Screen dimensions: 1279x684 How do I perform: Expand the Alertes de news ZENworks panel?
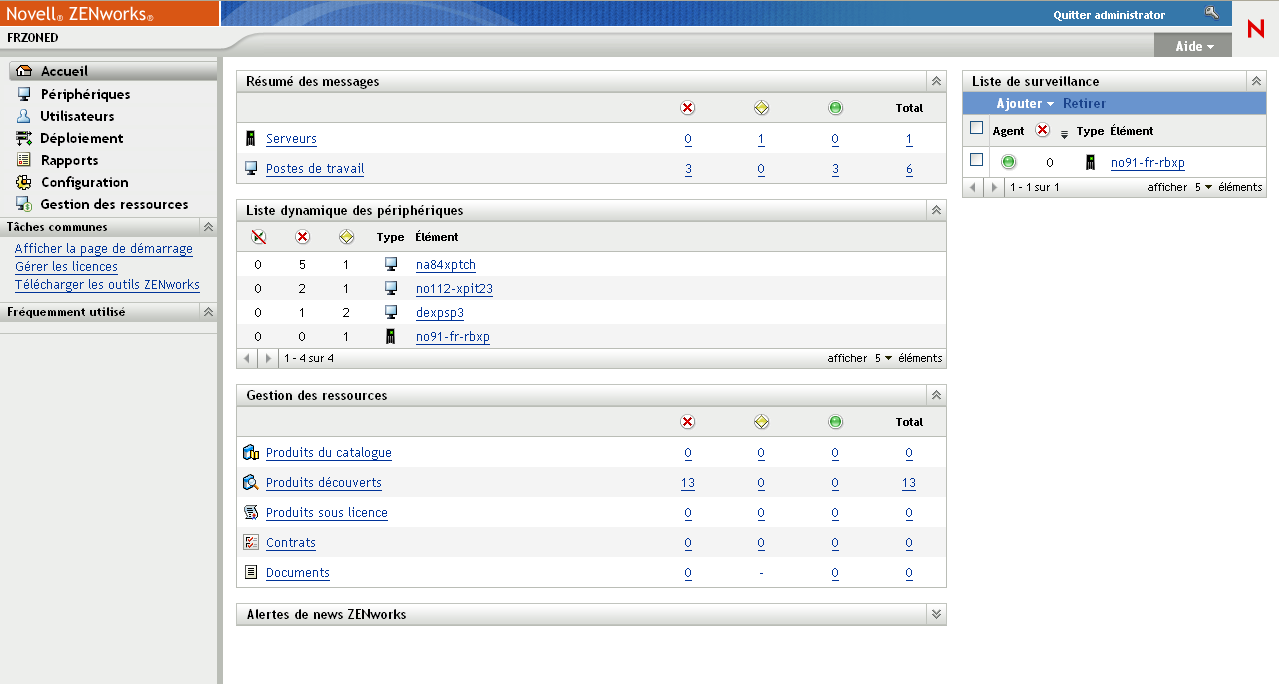936,614
